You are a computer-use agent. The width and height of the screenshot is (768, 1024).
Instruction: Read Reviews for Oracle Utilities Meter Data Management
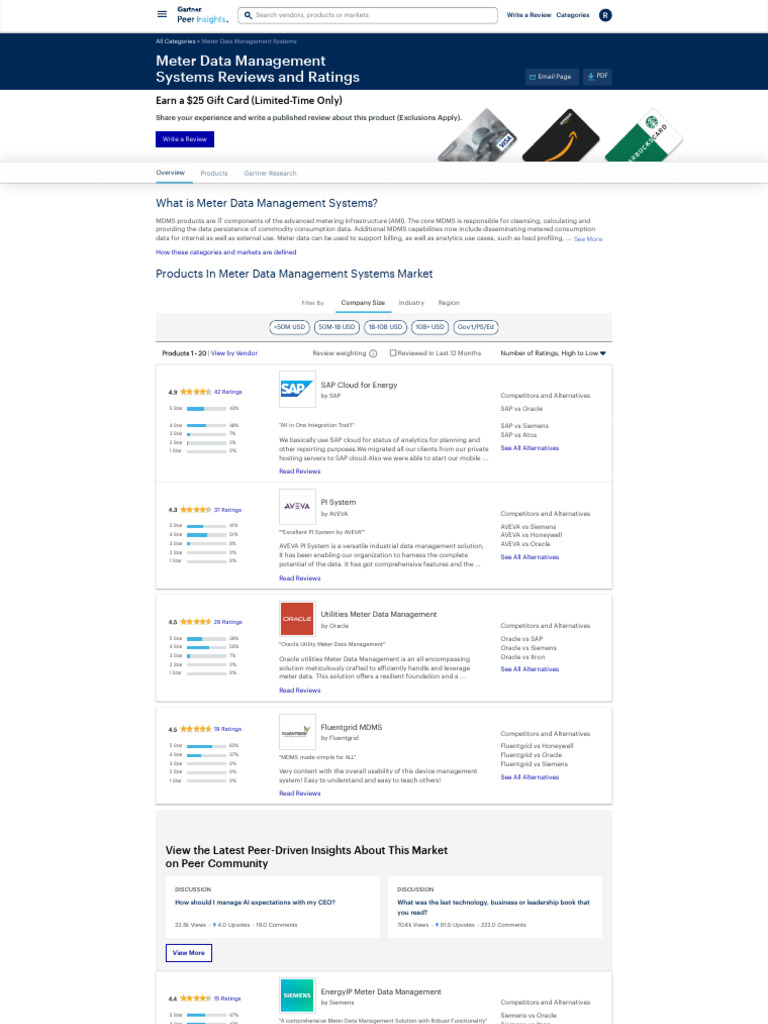300,690
